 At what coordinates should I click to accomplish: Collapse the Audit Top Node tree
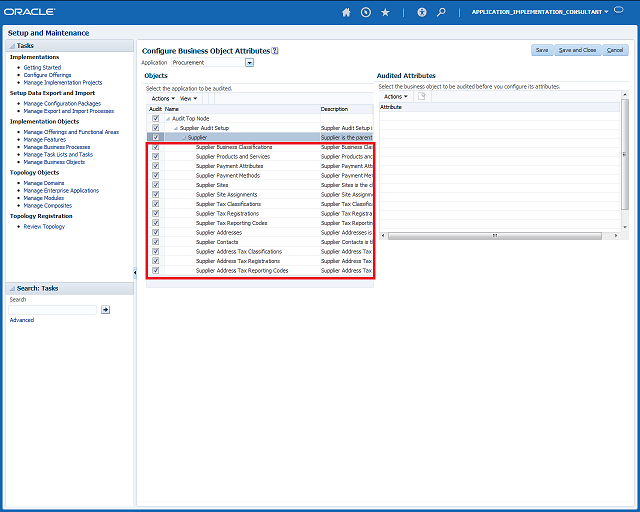tap(168, 119)
